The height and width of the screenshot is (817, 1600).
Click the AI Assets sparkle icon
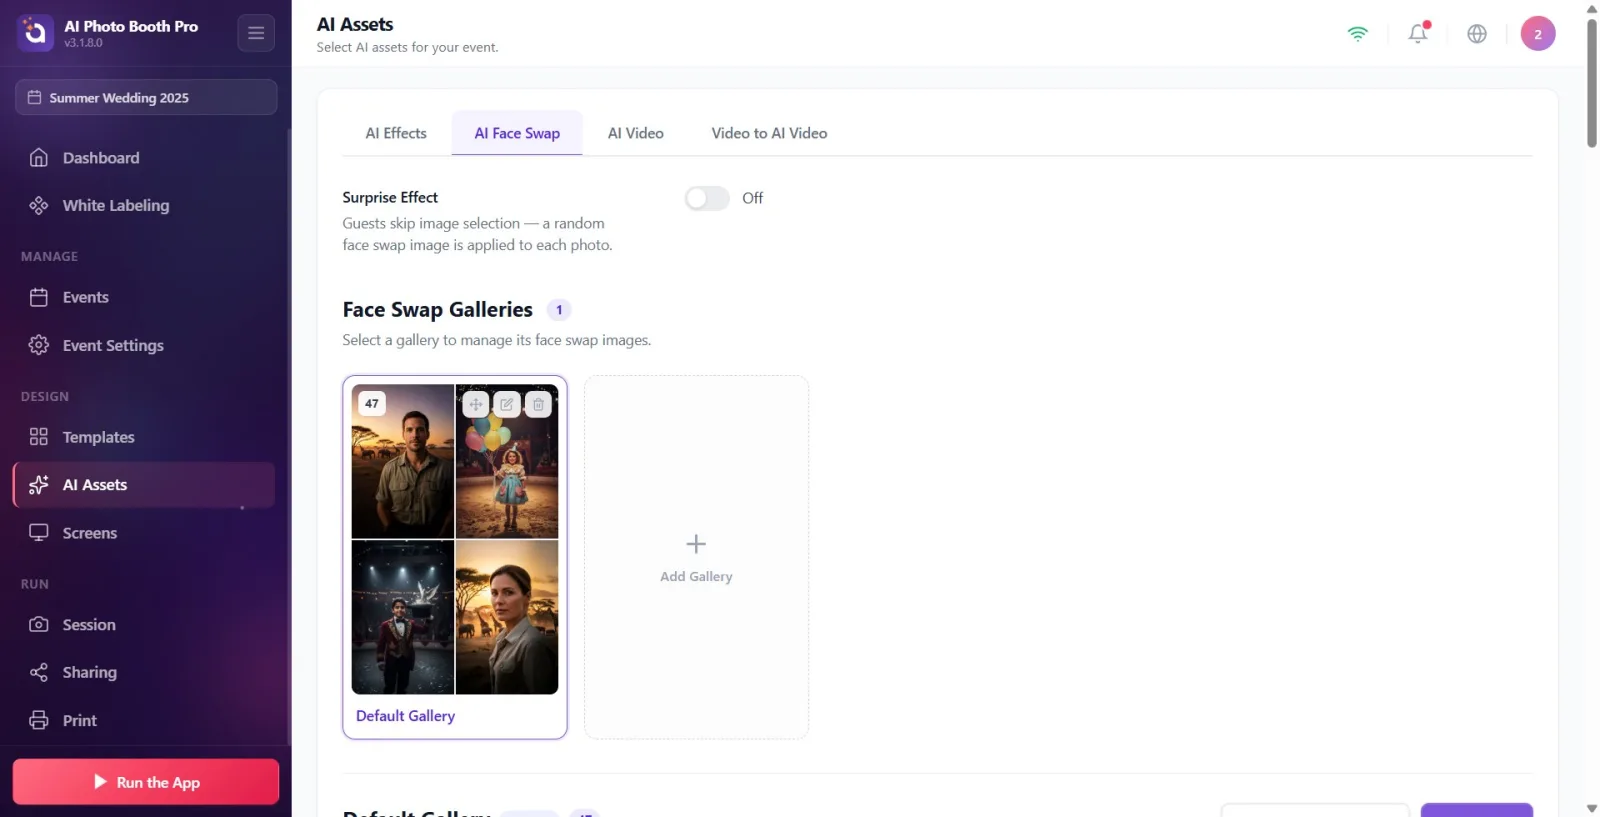pos(39,485)
